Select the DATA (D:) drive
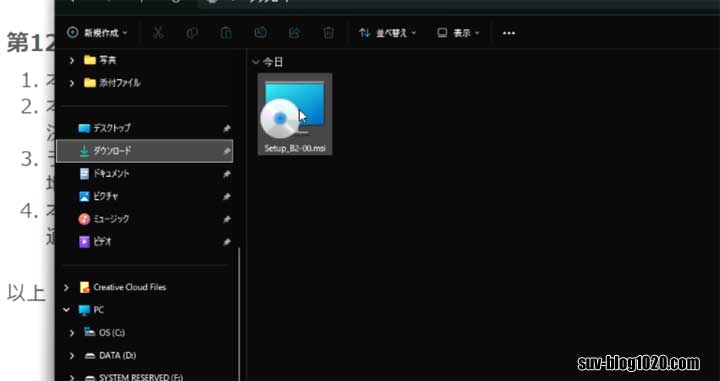 110,355
